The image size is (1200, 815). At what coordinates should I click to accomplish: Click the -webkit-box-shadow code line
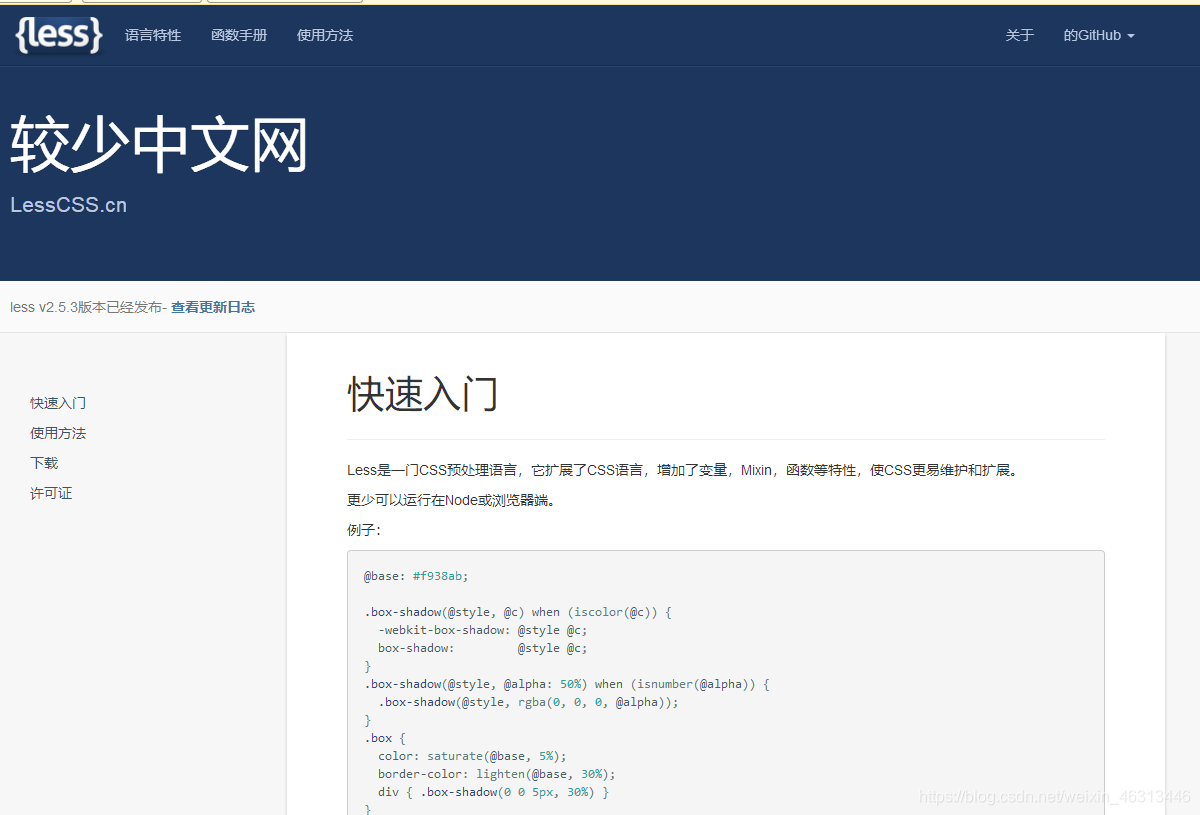tap(483, 630)
